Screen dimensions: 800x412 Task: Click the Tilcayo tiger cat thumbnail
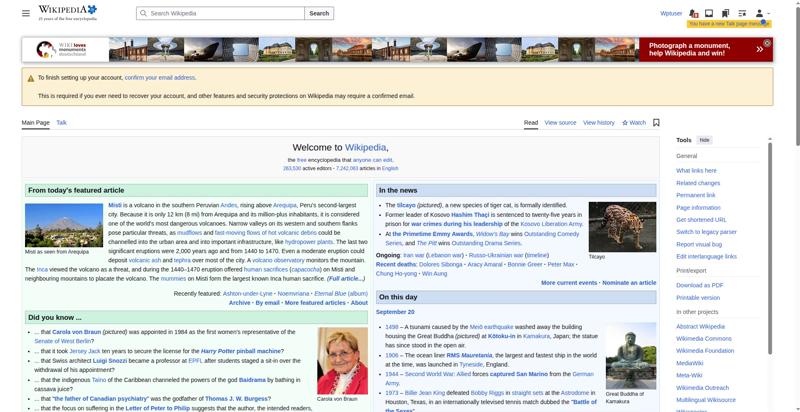pos(622,227)
